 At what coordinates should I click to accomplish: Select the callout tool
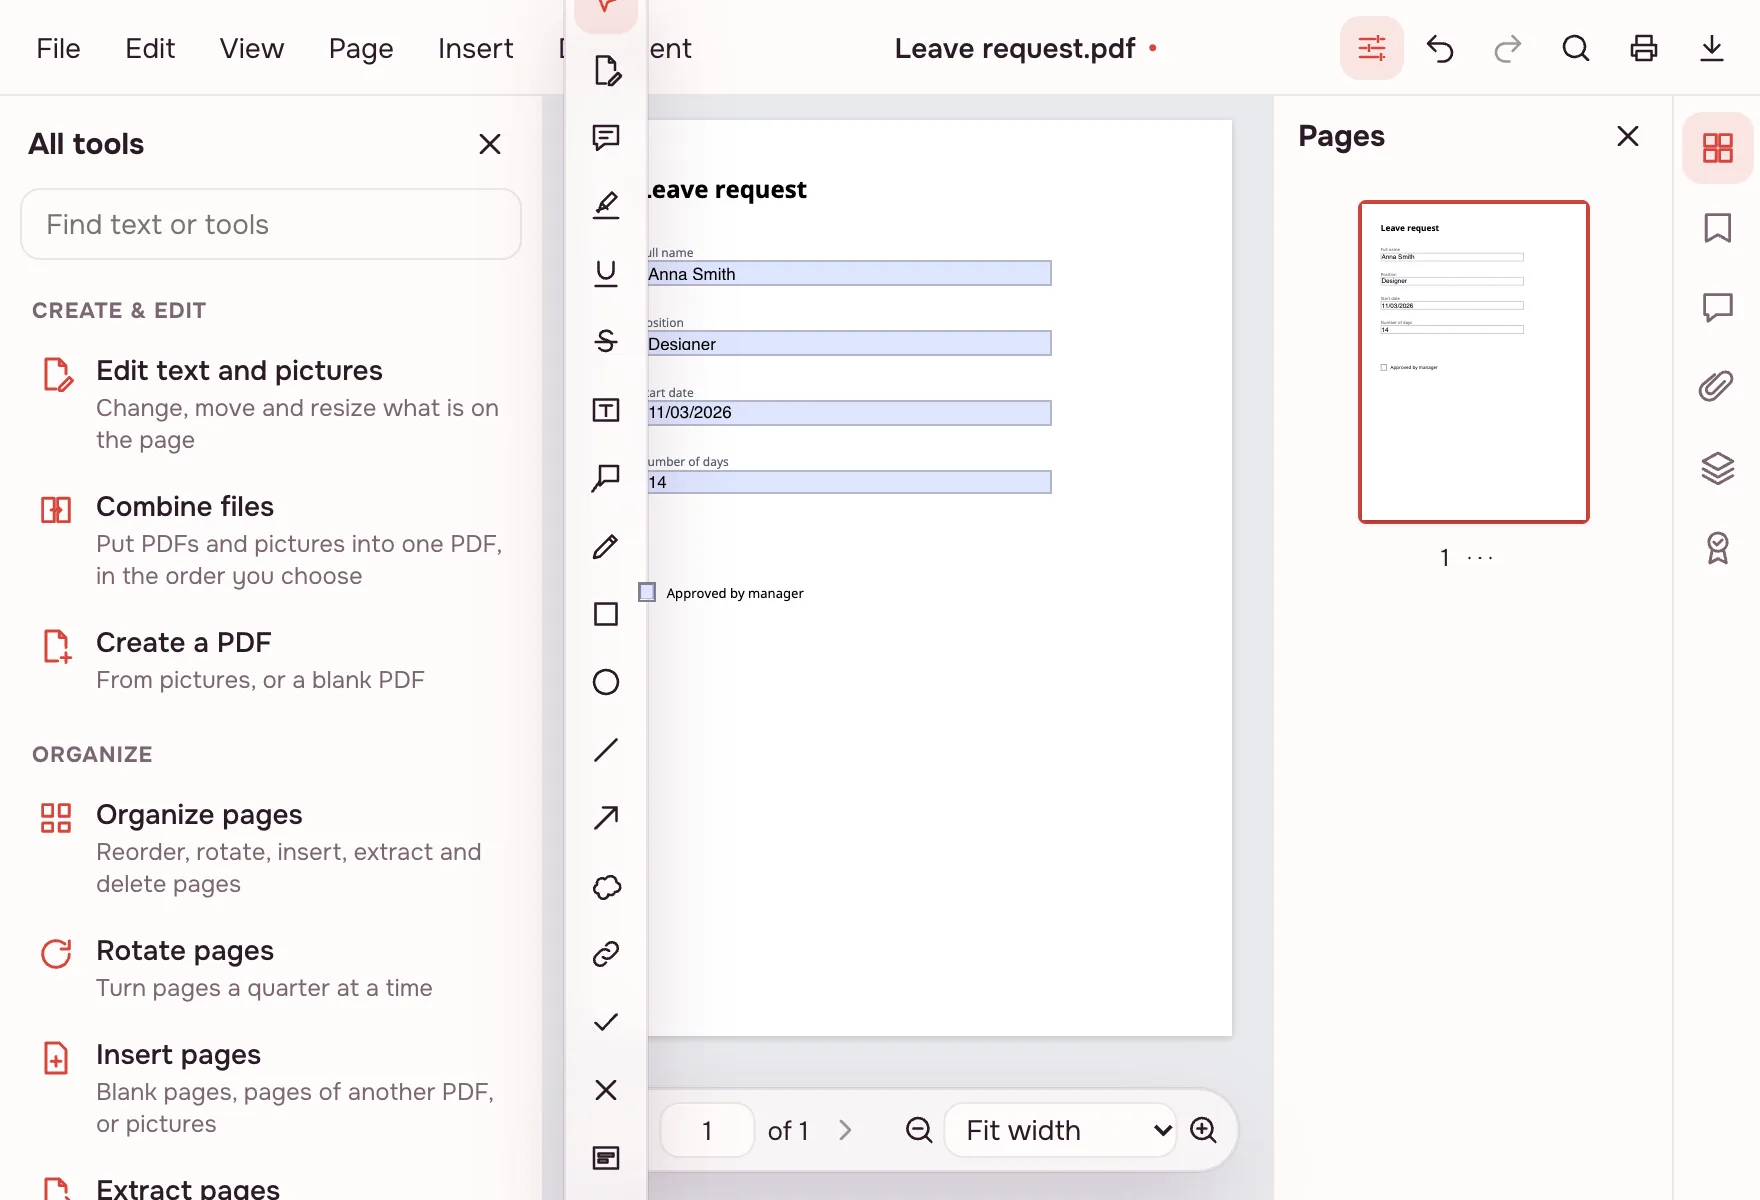606,478
